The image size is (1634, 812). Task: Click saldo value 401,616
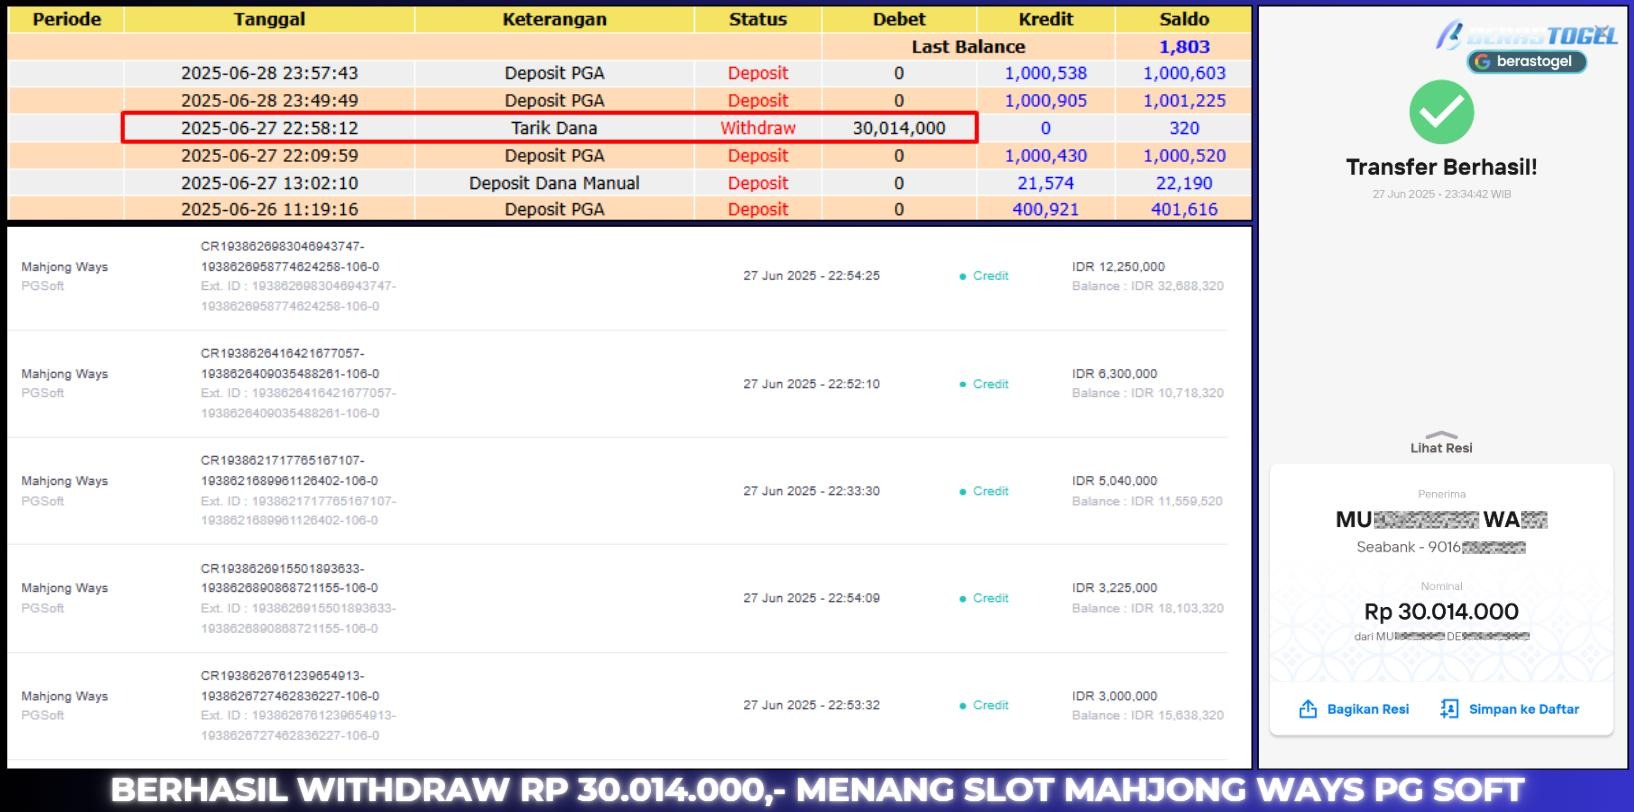(1184, 209)
